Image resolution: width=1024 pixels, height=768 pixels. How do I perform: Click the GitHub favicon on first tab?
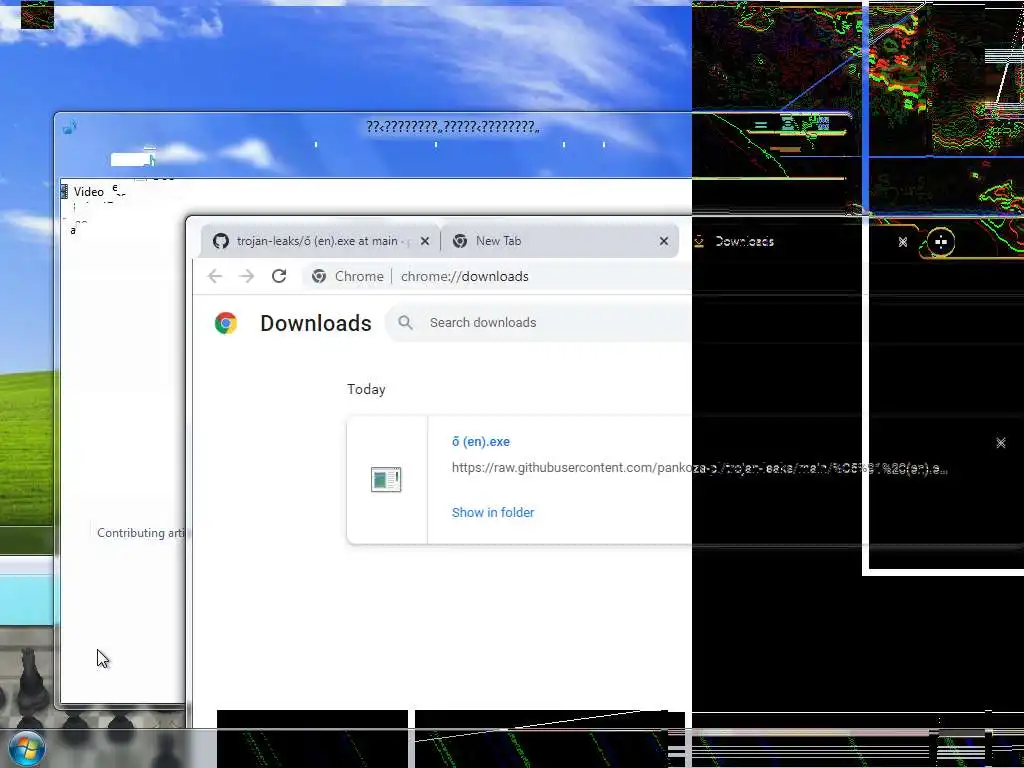pos(221,241)
